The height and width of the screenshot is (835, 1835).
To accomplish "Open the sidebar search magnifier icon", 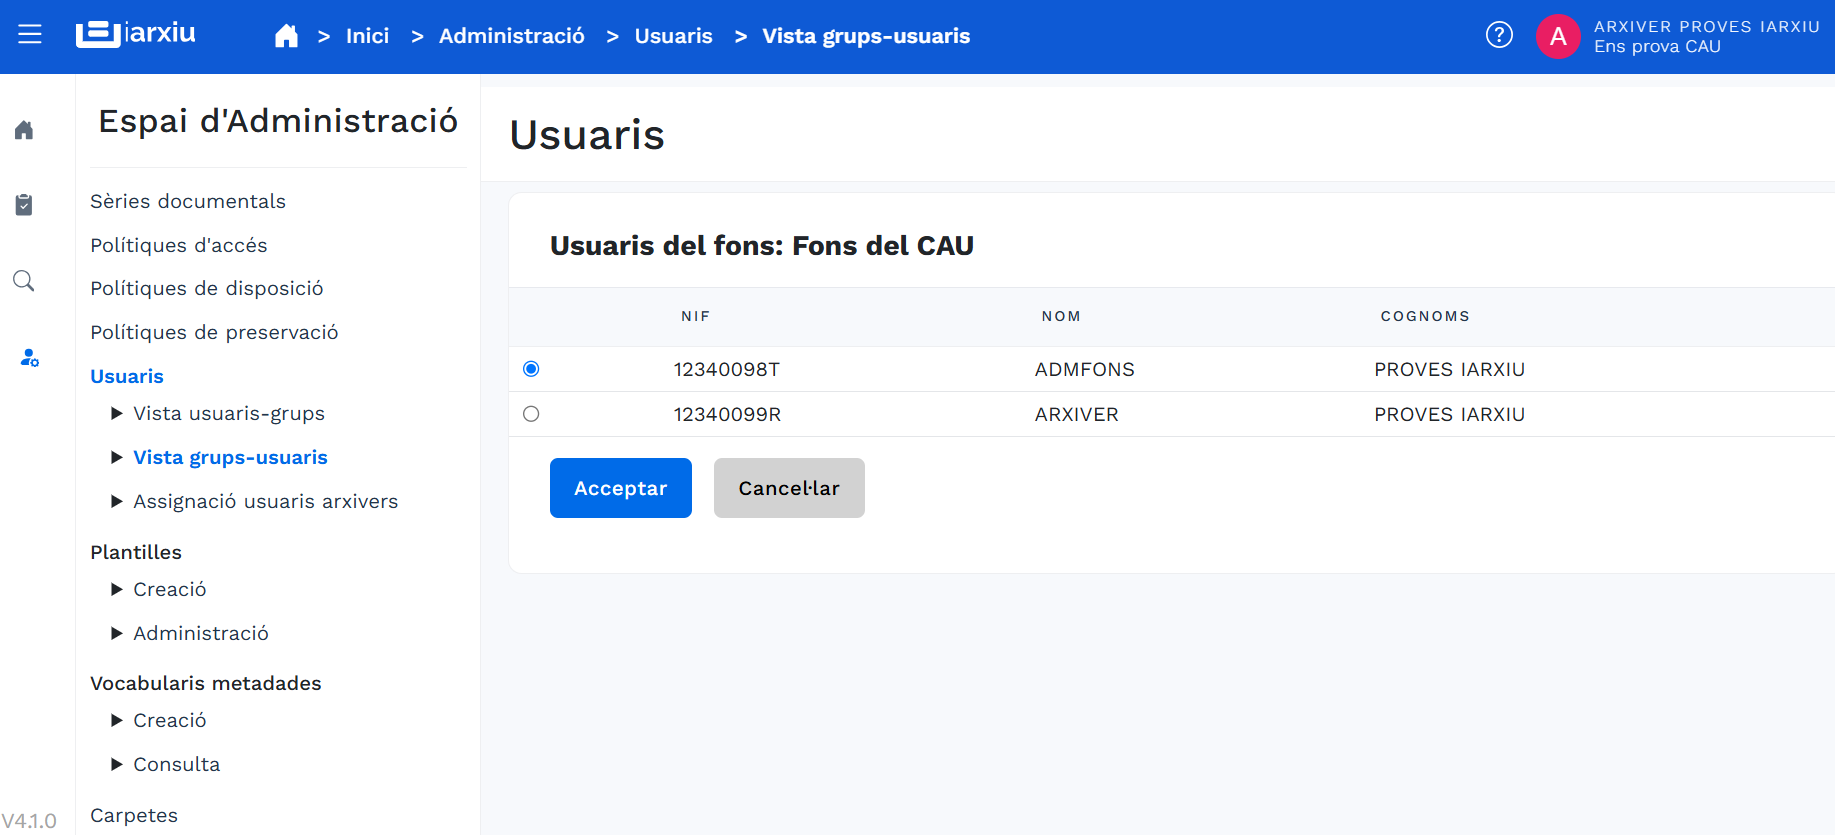I will 24,281.
